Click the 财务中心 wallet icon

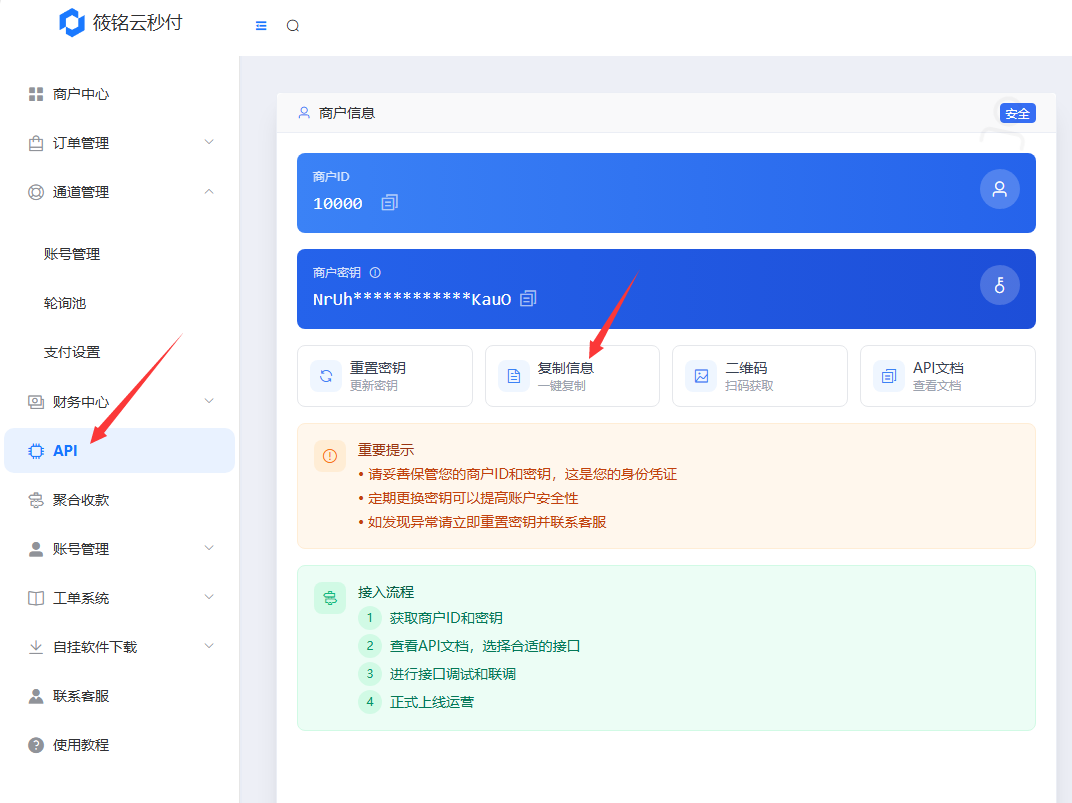coord(36,402)
